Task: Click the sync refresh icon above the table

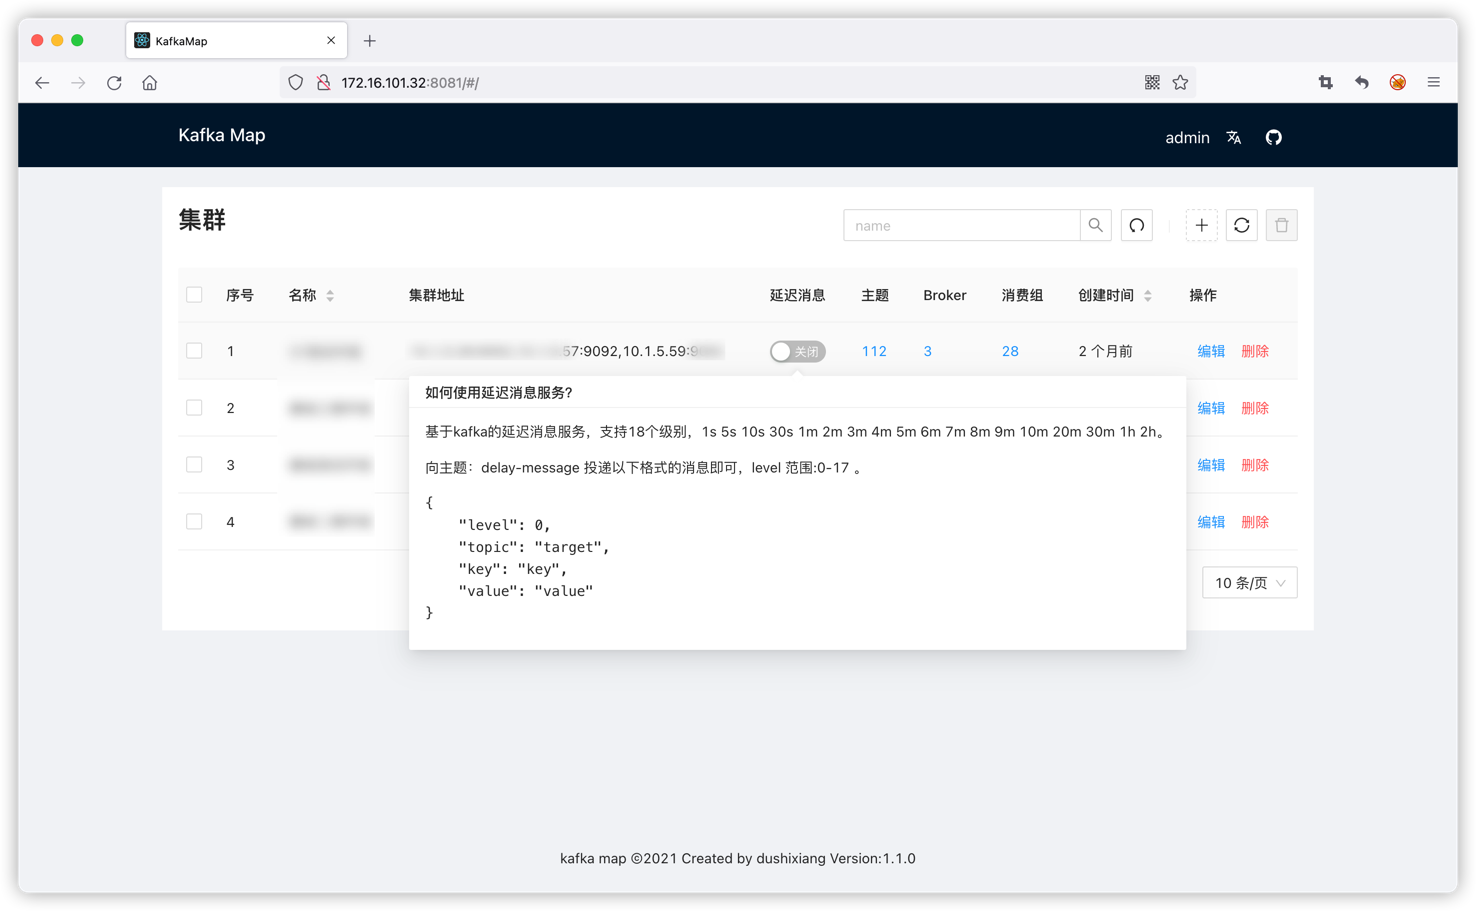Action: tap(1241, 225)
